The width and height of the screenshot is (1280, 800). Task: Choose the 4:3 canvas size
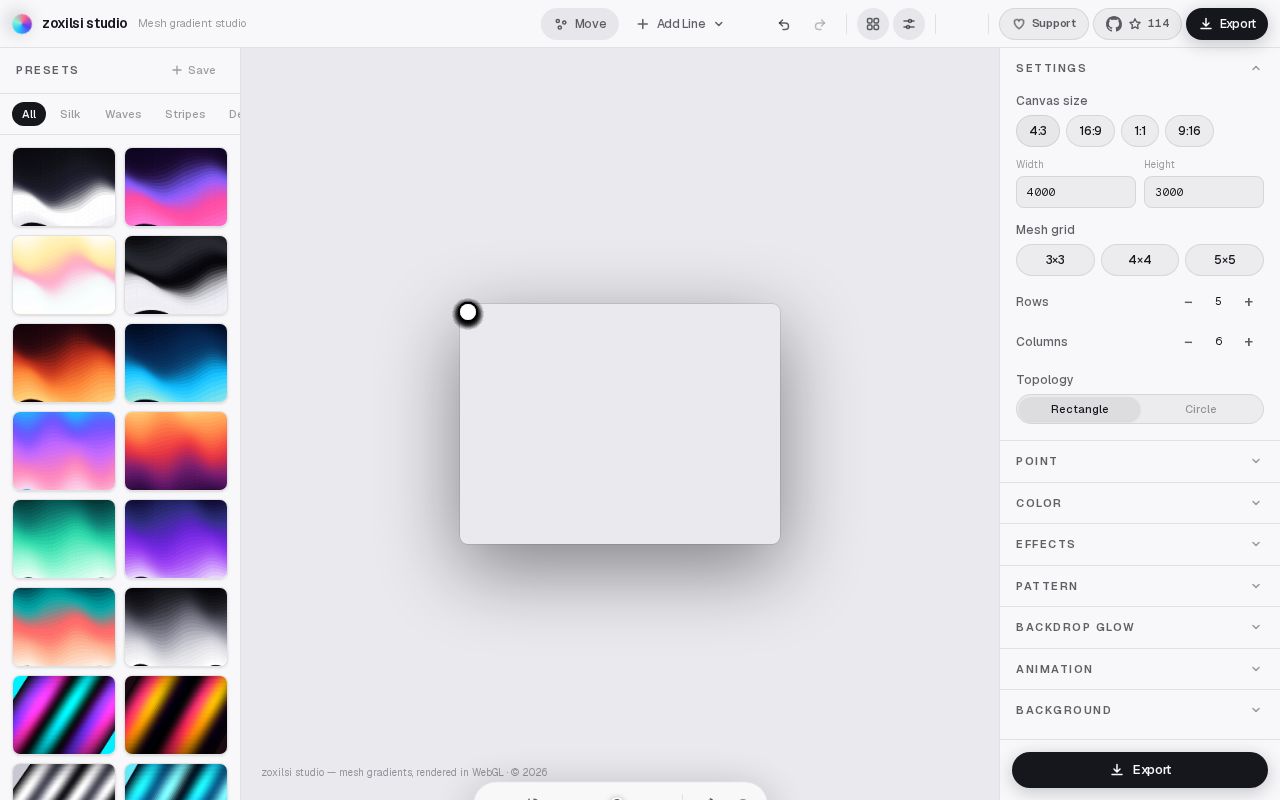1038,131
